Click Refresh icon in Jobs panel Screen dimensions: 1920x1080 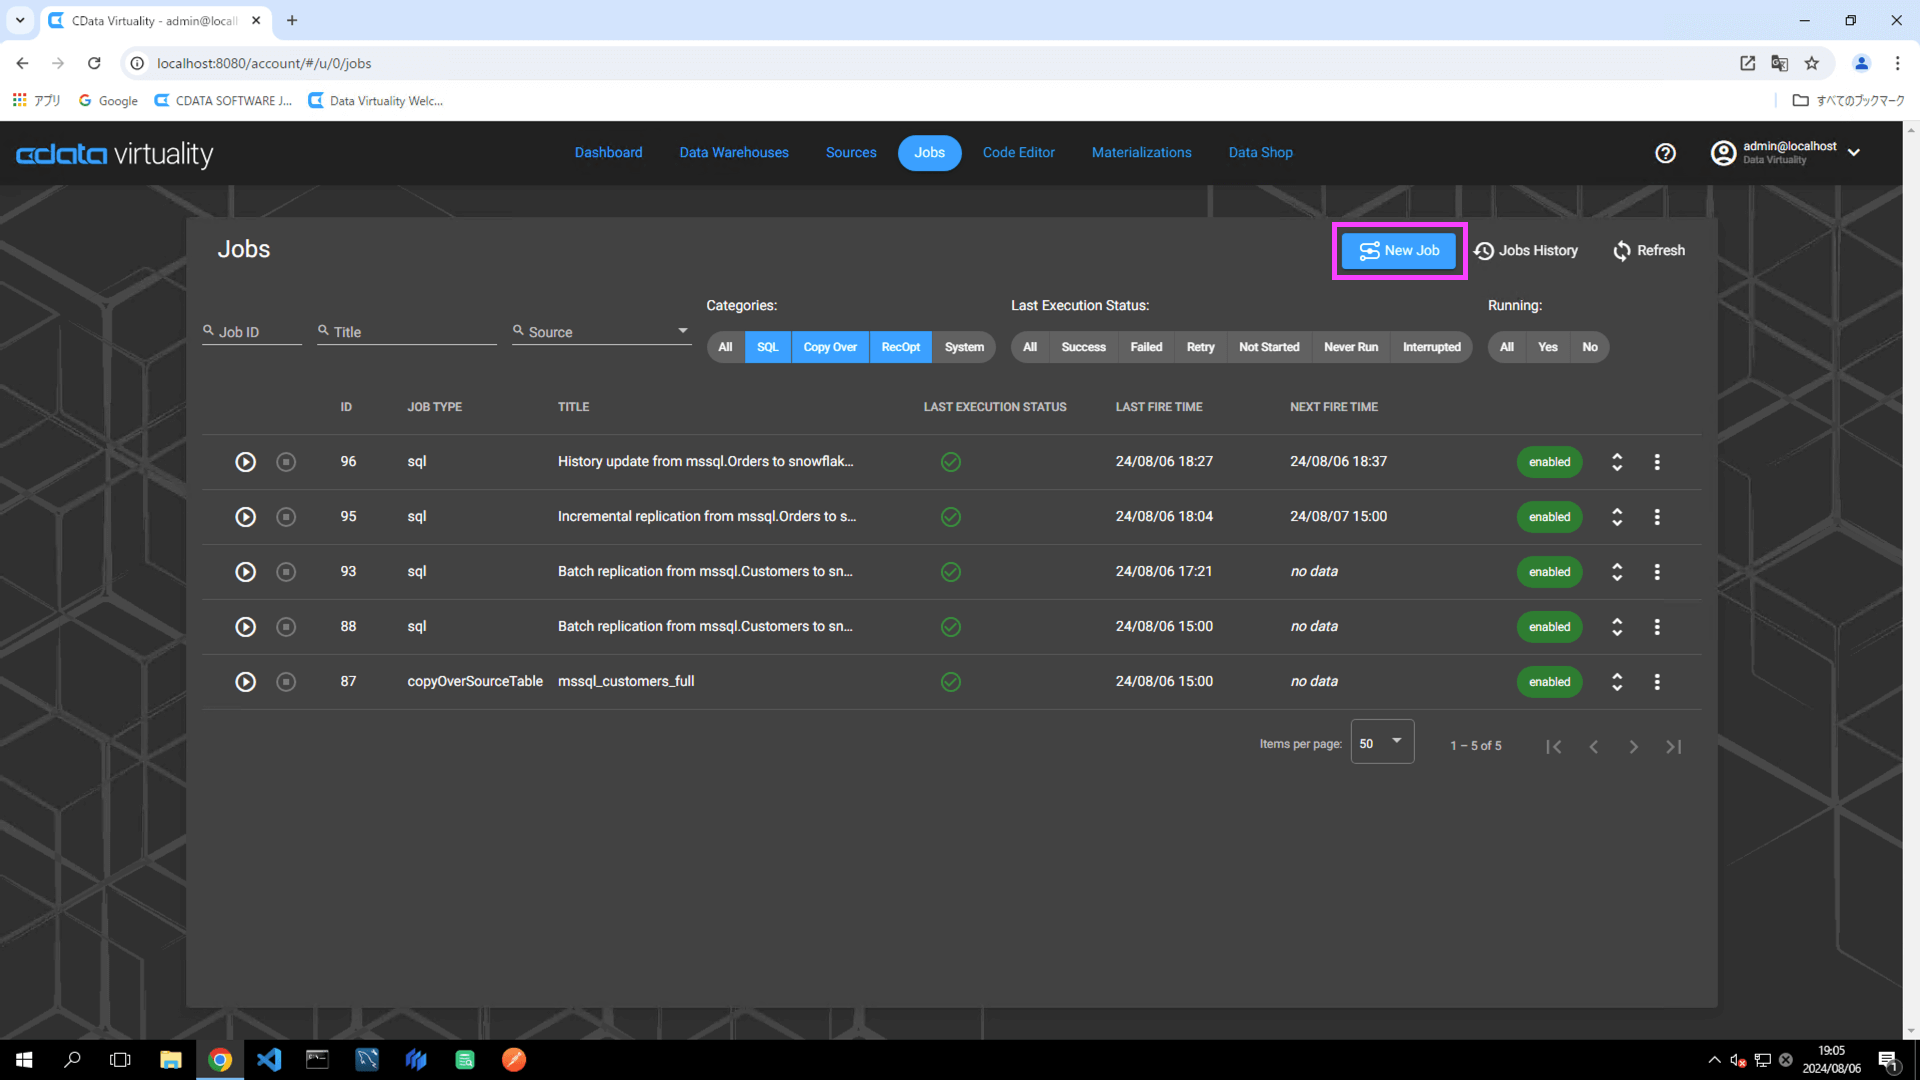(1622, 251)
